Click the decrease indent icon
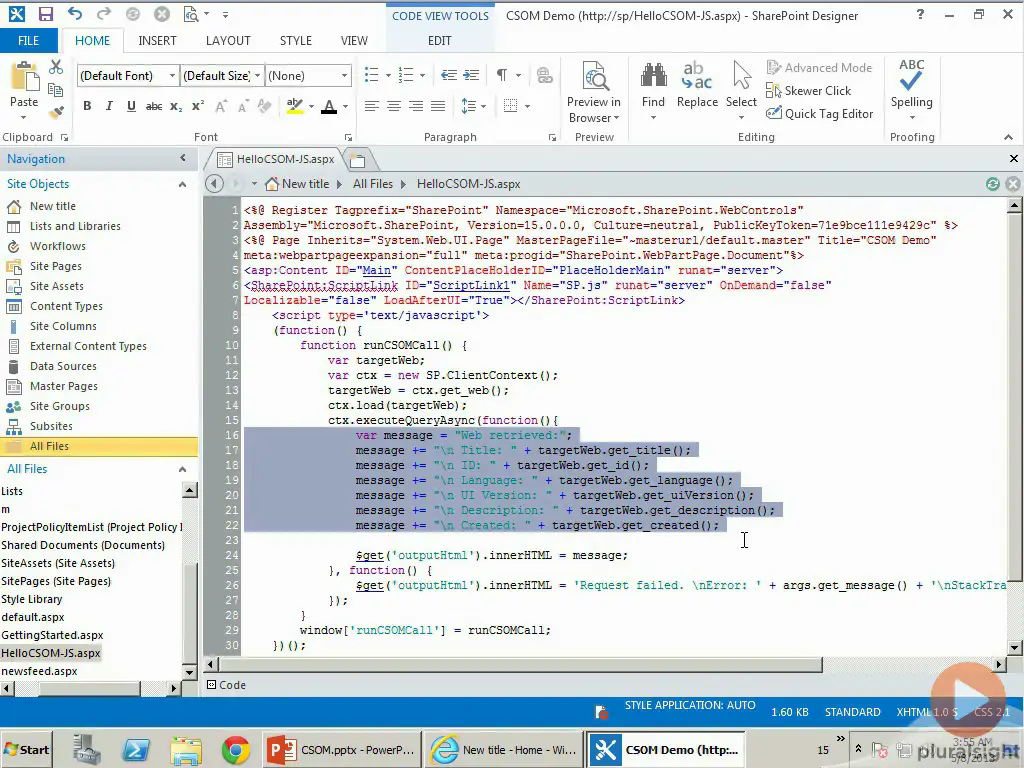 click(449, 75)
